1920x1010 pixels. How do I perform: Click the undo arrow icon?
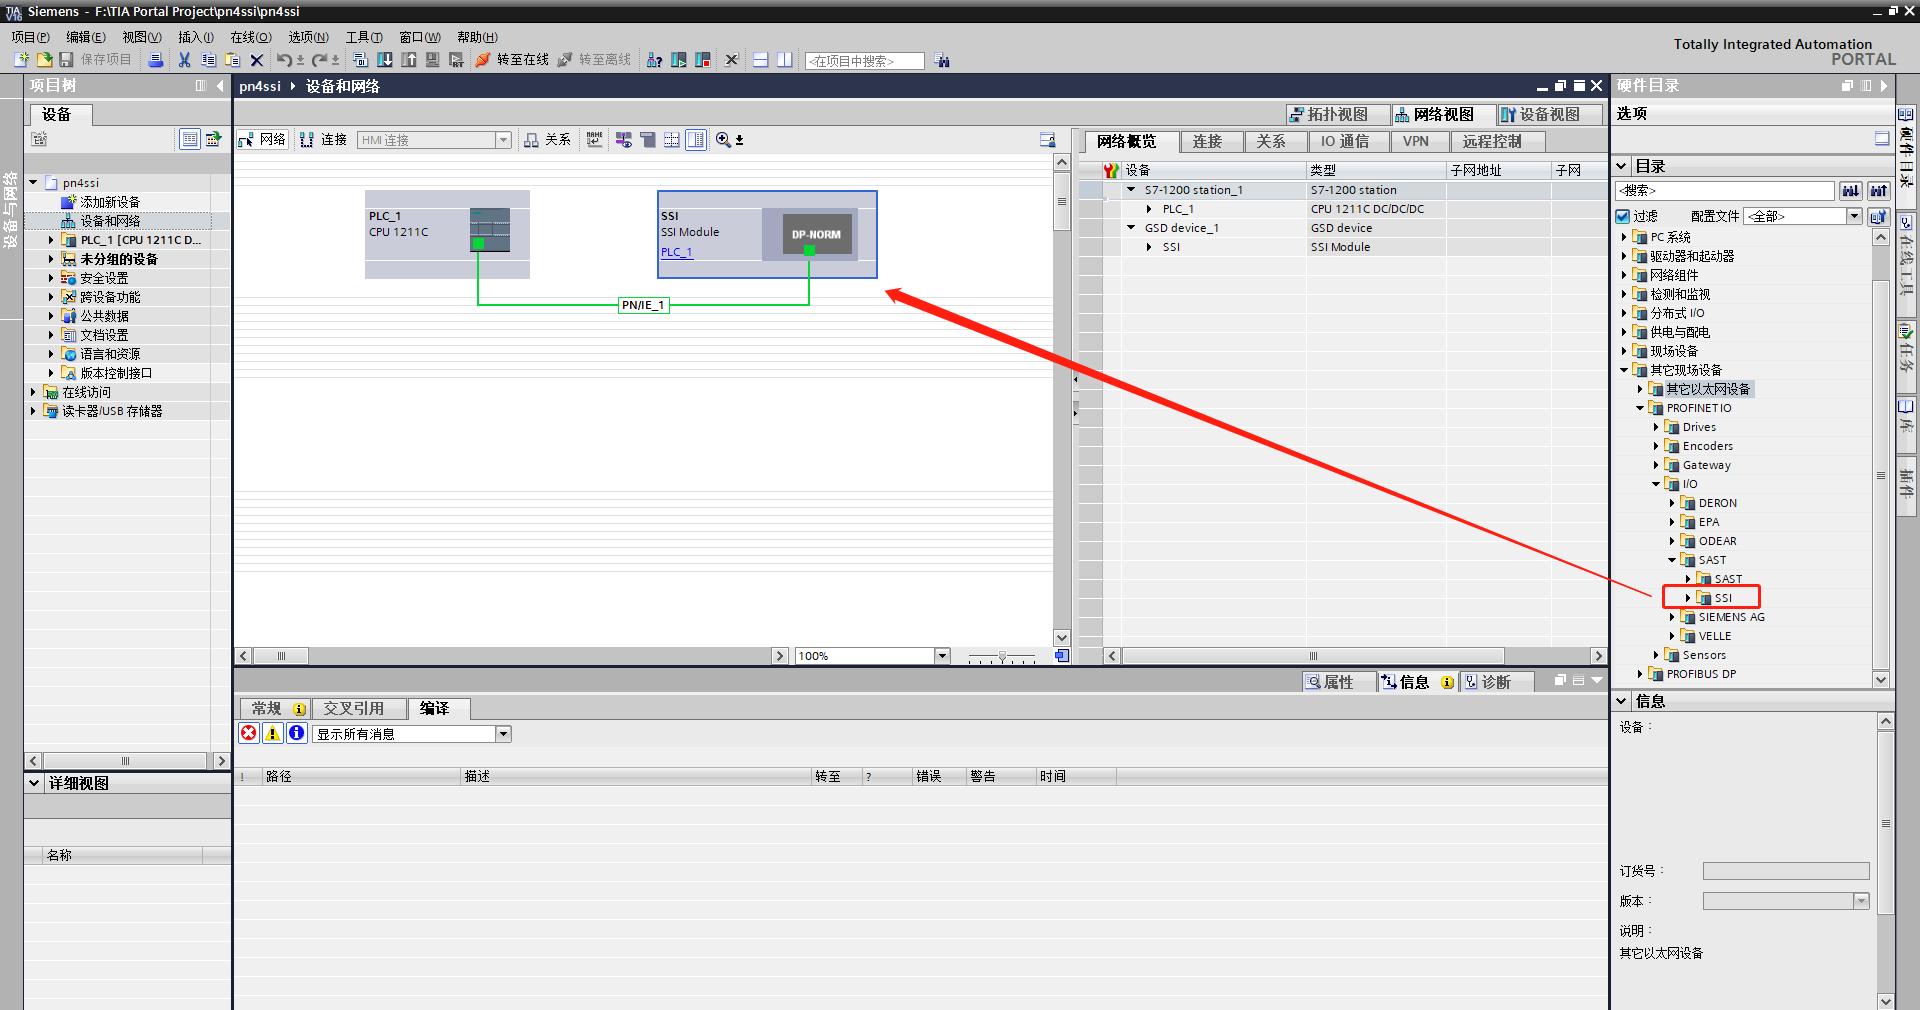pyautogui.click(x=284, y=60)
